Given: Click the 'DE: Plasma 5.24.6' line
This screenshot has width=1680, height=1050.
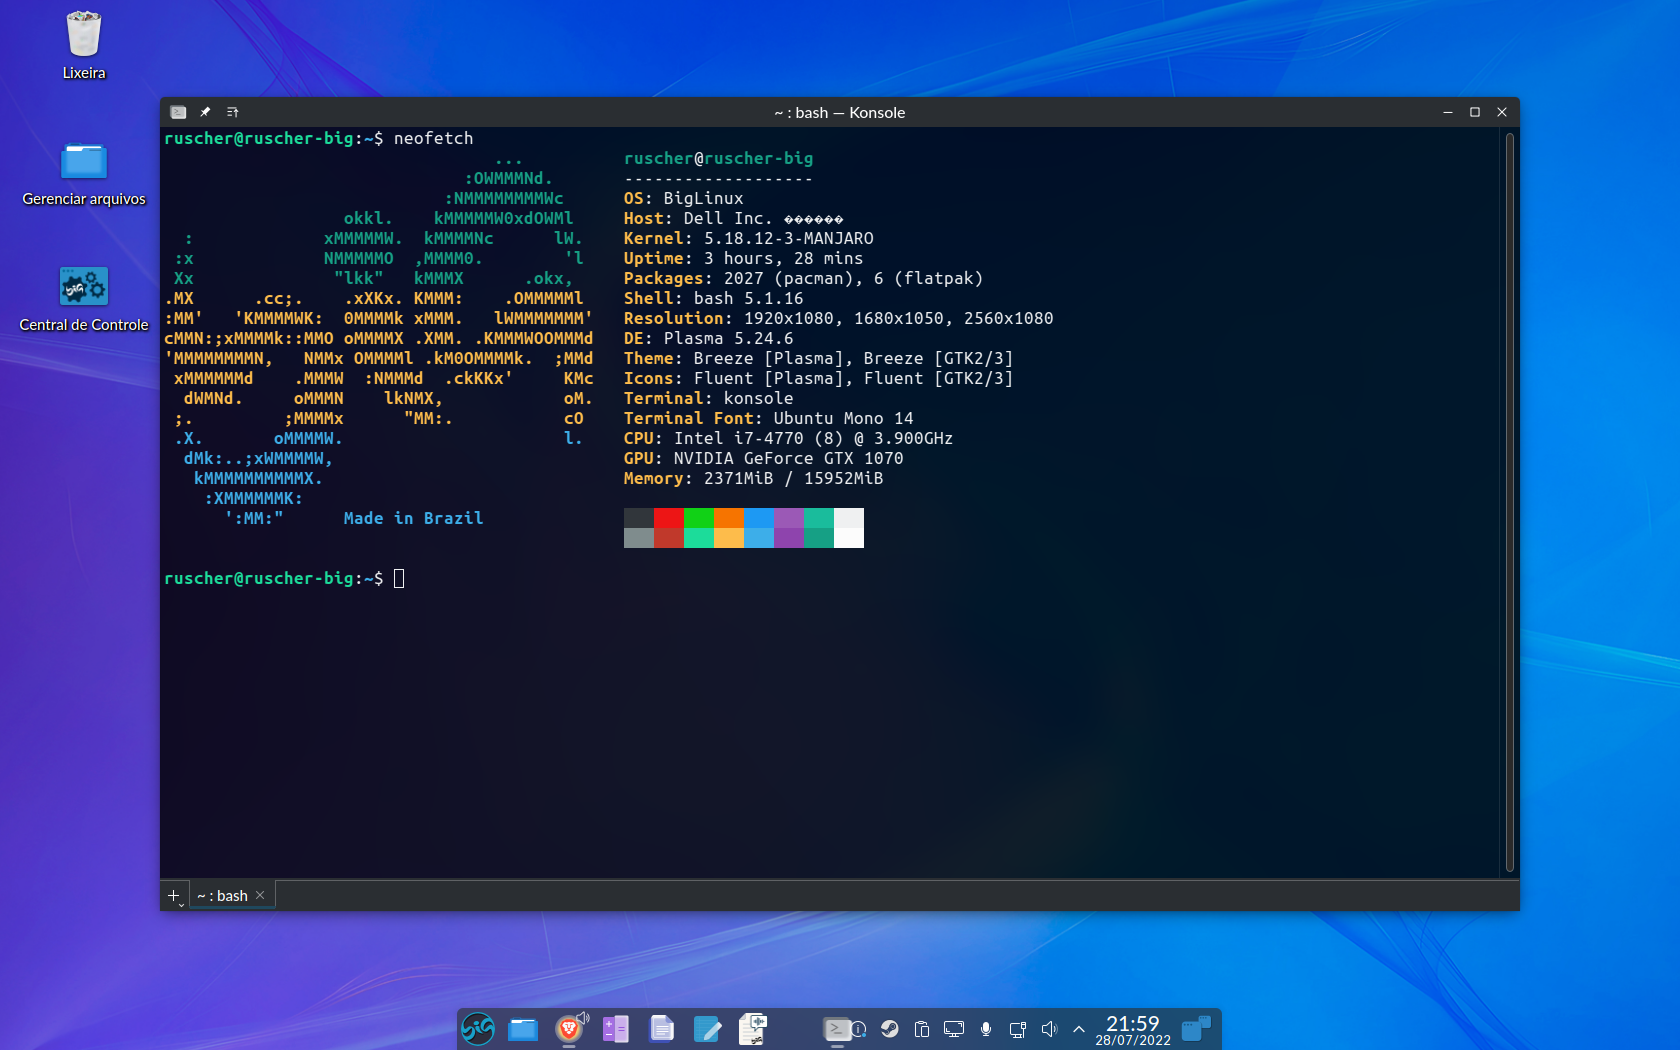Looking at the screenshot, I should tap(709, 338).
